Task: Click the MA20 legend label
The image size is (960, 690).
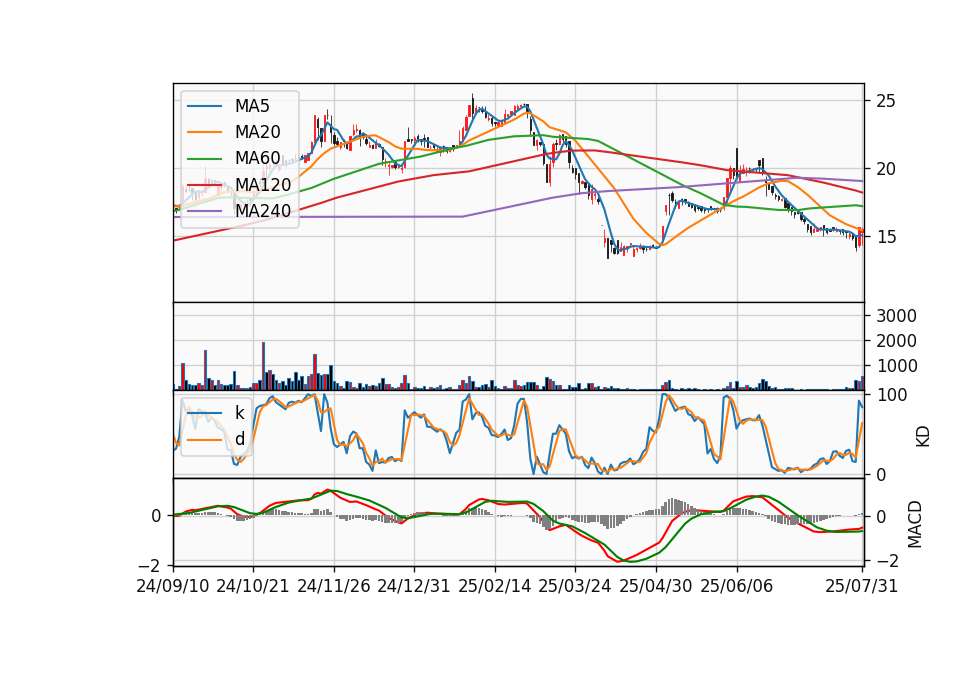Action: point(257,132)
